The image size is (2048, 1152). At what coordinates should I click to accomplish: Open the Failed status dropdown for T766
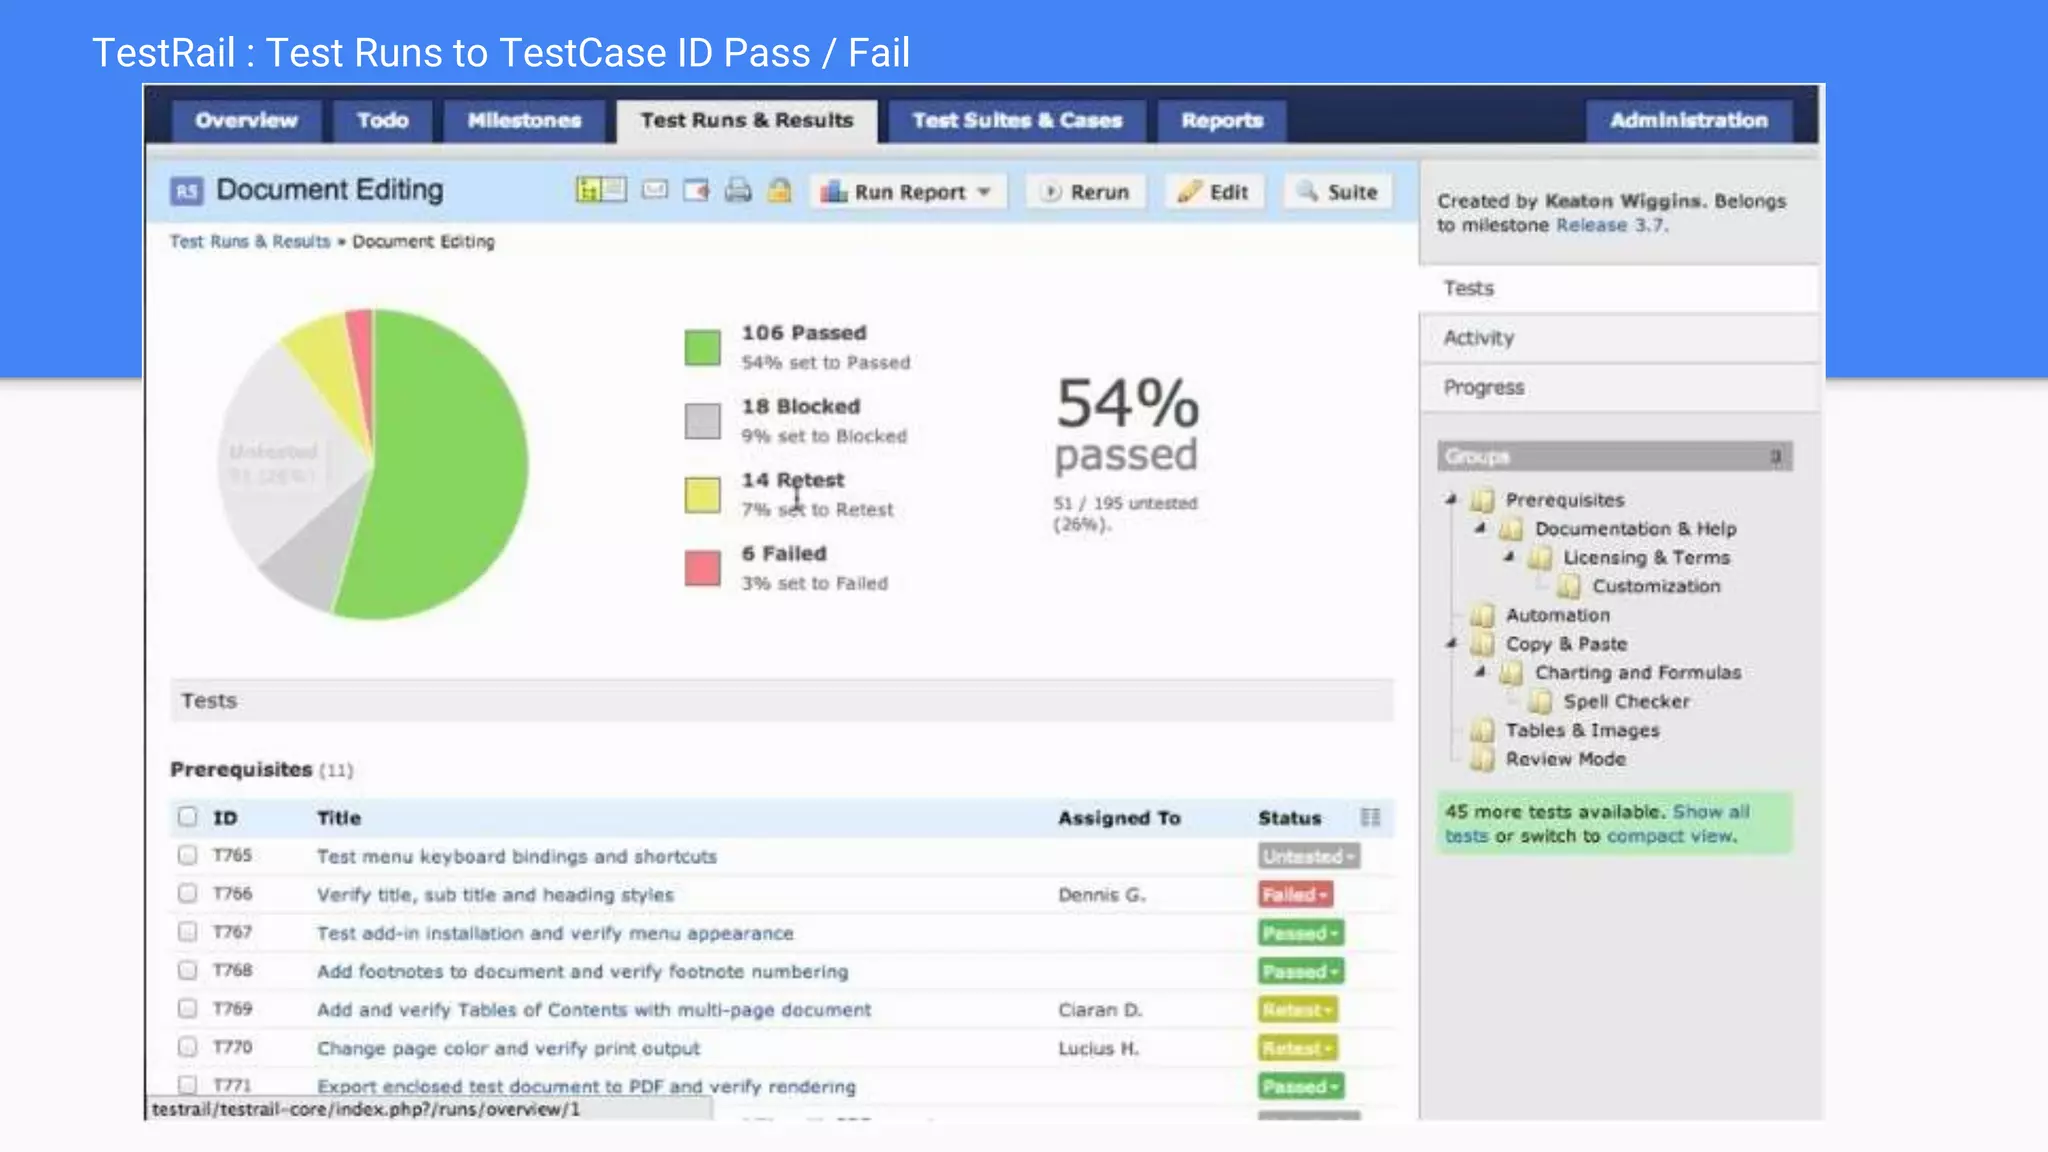pos(1295,895)
